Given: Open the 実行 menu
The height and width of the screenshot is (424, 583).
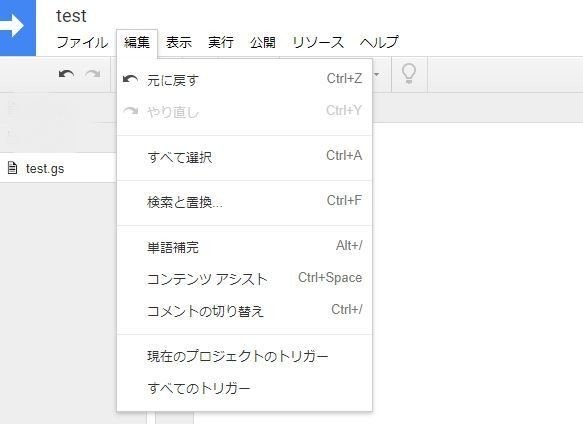Looking at the screenshot, I should point(221,42).
